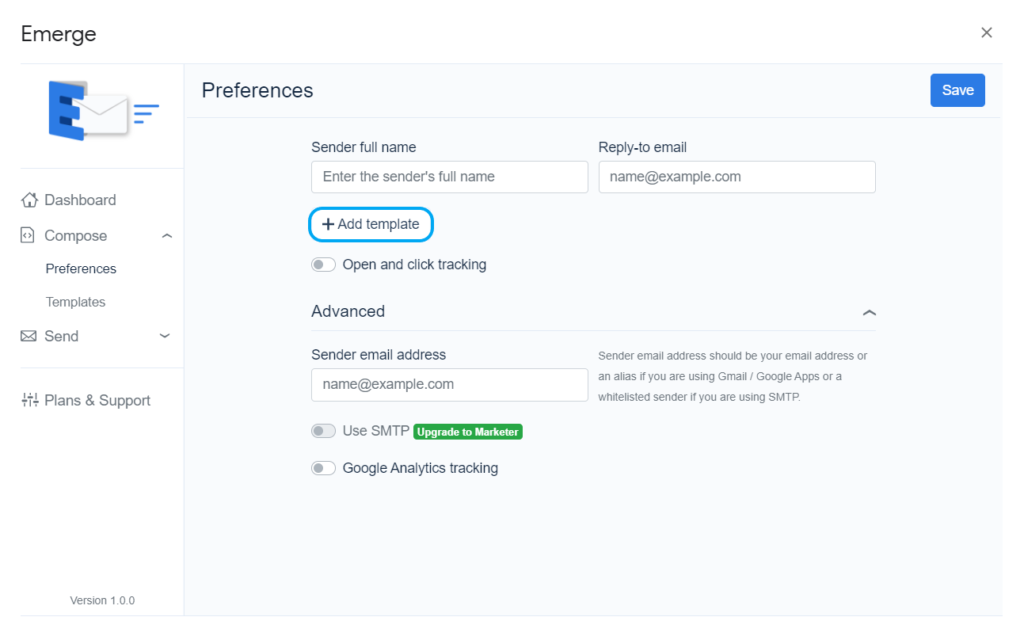The height and width of the screenshot is (636, 1024).
Task: Enable Open and click tracking toggle
Action: pyautogui.click(x=323, y=265)
